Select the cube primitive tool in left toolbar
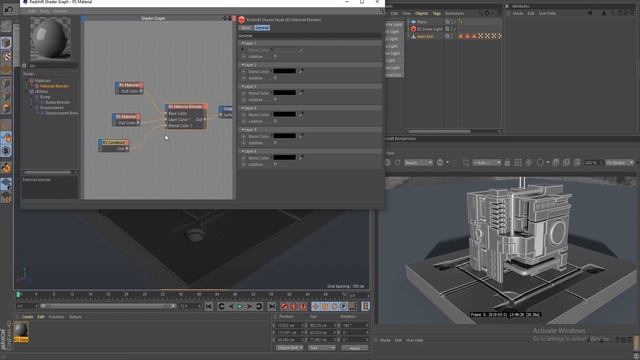The width and height of the screenshot is (640, 360). [6, 42]
